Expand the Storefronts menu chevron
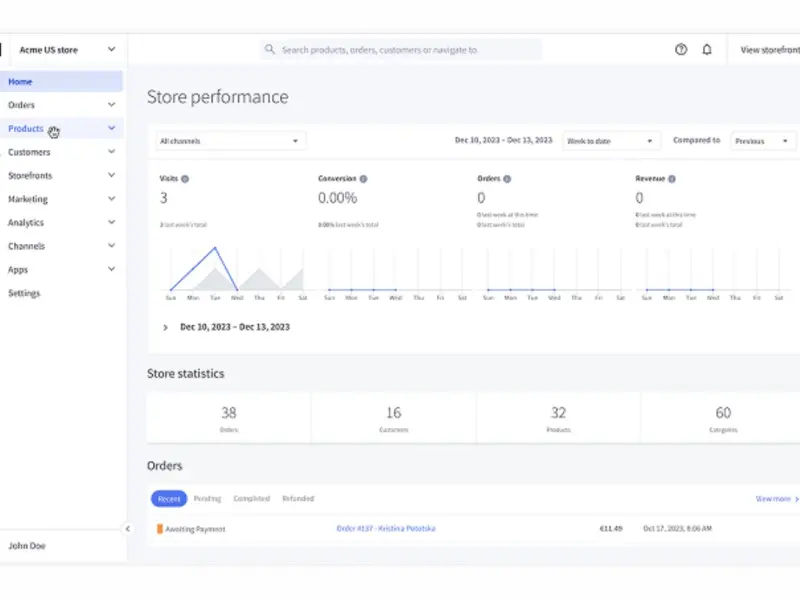 click(x=112, y=175)
